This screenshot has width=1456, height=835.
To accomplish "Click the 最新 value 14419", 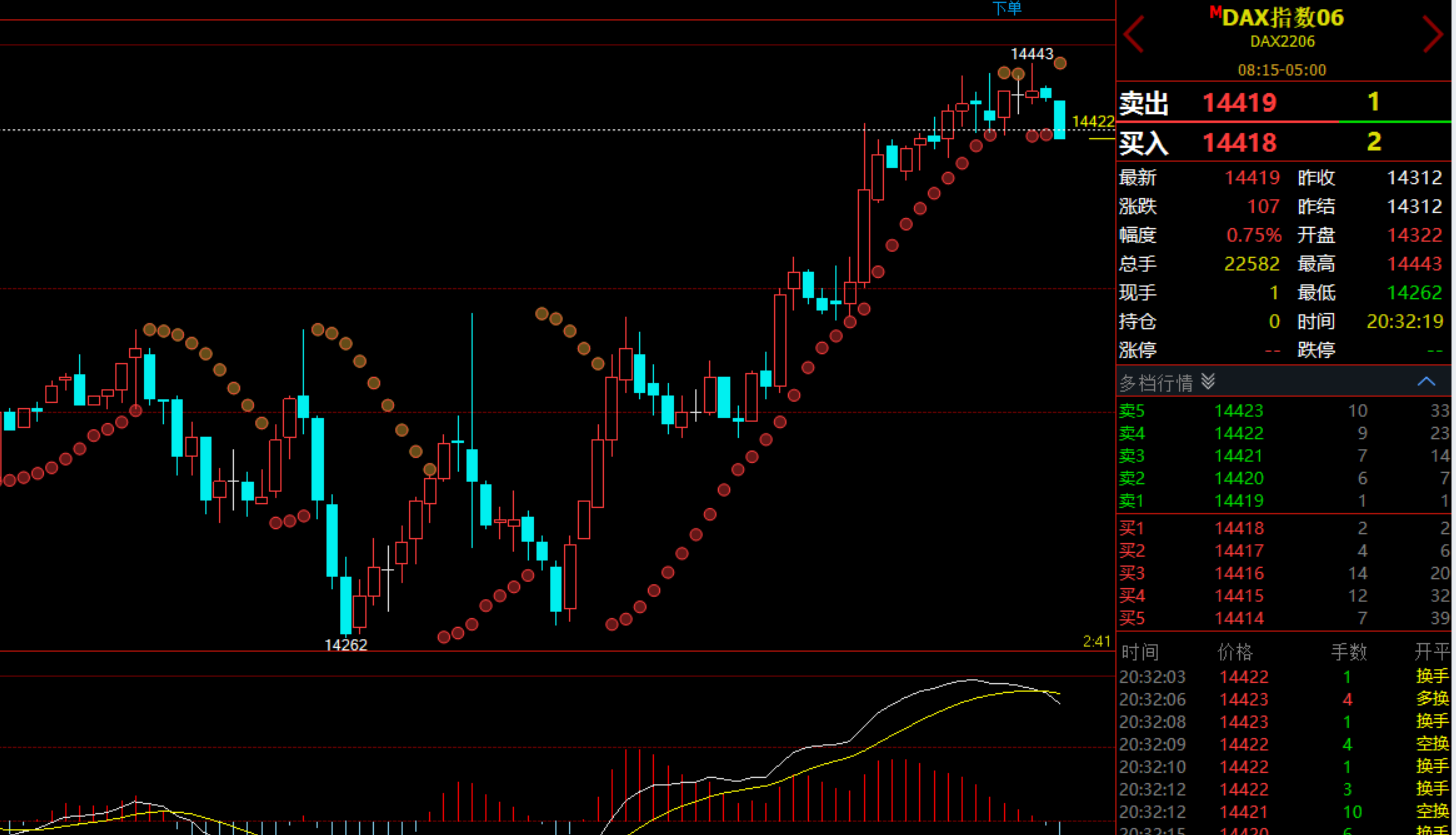I will point(1253,178).
